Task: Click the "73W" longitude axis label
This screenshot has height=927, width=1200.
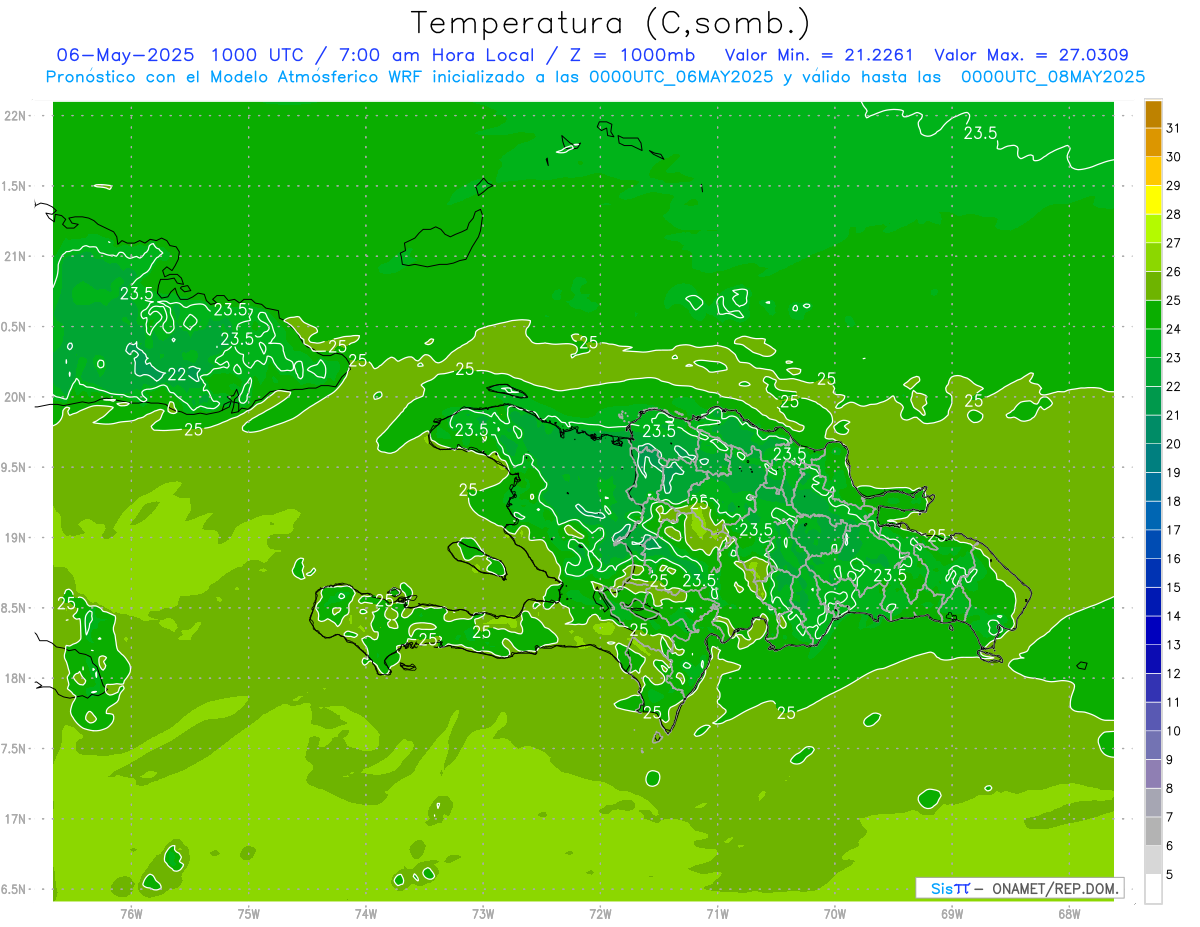Action: [x=483, y=913]
